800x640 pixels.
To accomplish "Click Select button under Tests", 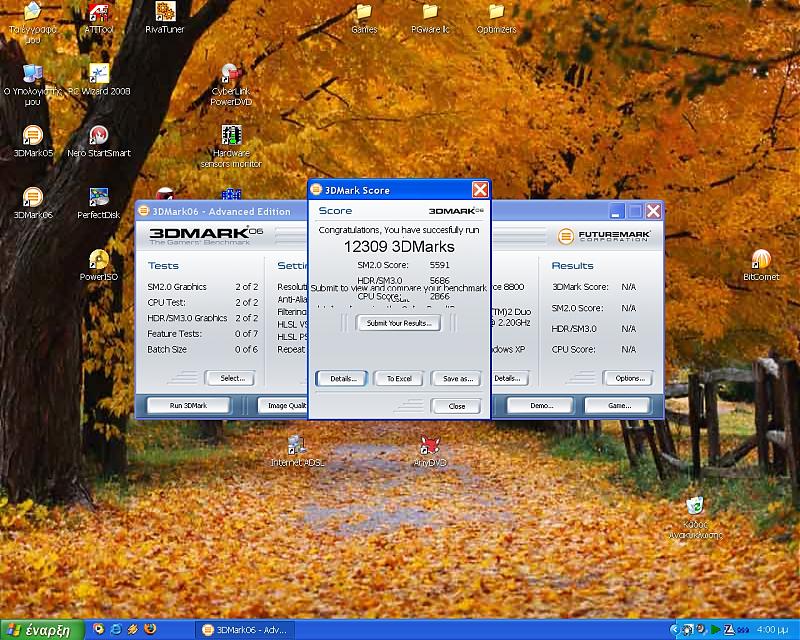I will pos(230,378).
